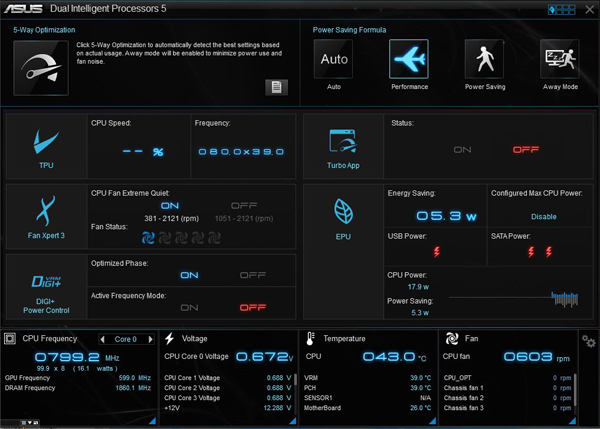The height and width of the screenshot is (429, 600).
Task: Set Optimized Phase OFF
Action: point(253,276)
